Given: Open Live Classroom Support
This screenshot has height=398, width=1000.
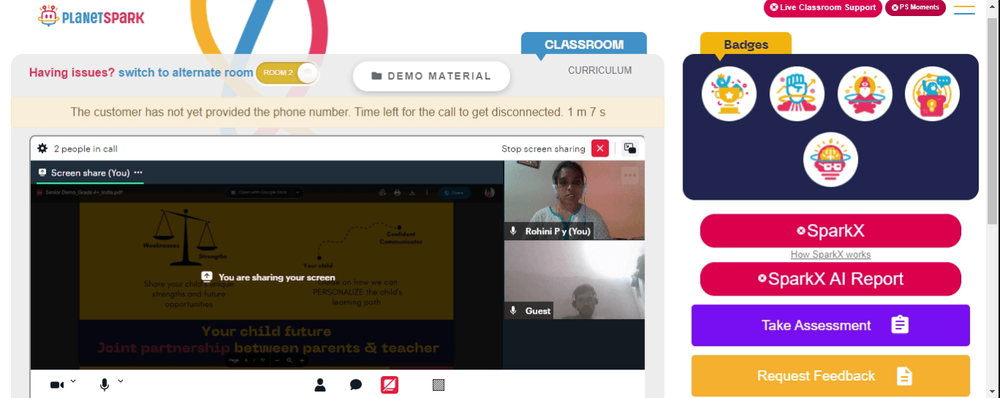Looking at the screenshot, I should 823,8.
